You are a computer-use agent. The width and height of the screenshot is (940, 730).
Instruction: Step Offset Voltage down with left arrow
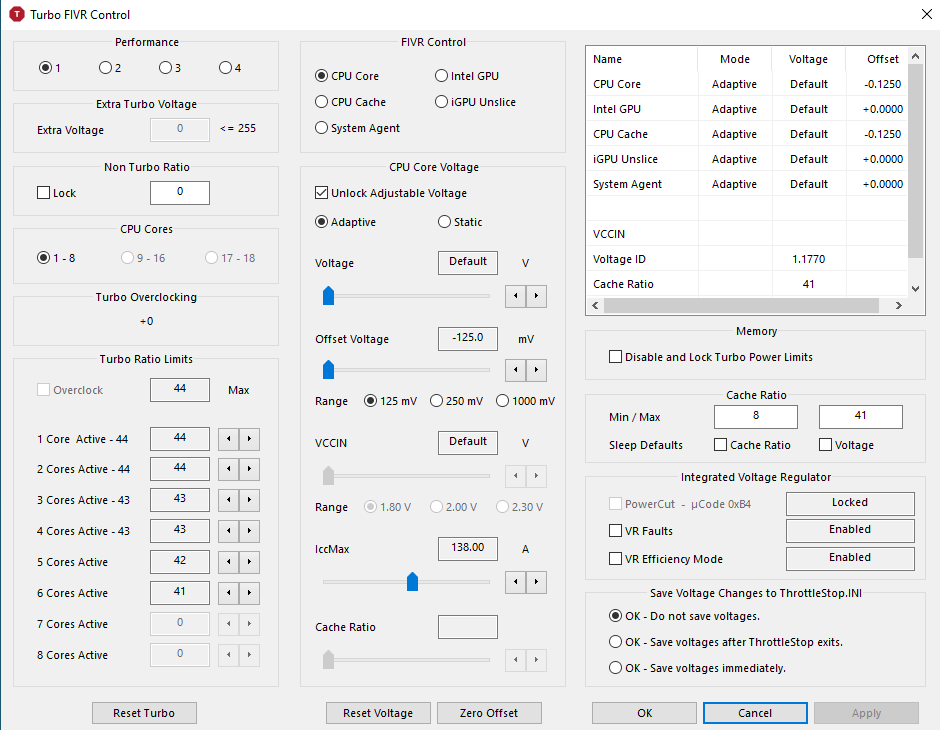[x=516, y=370]
